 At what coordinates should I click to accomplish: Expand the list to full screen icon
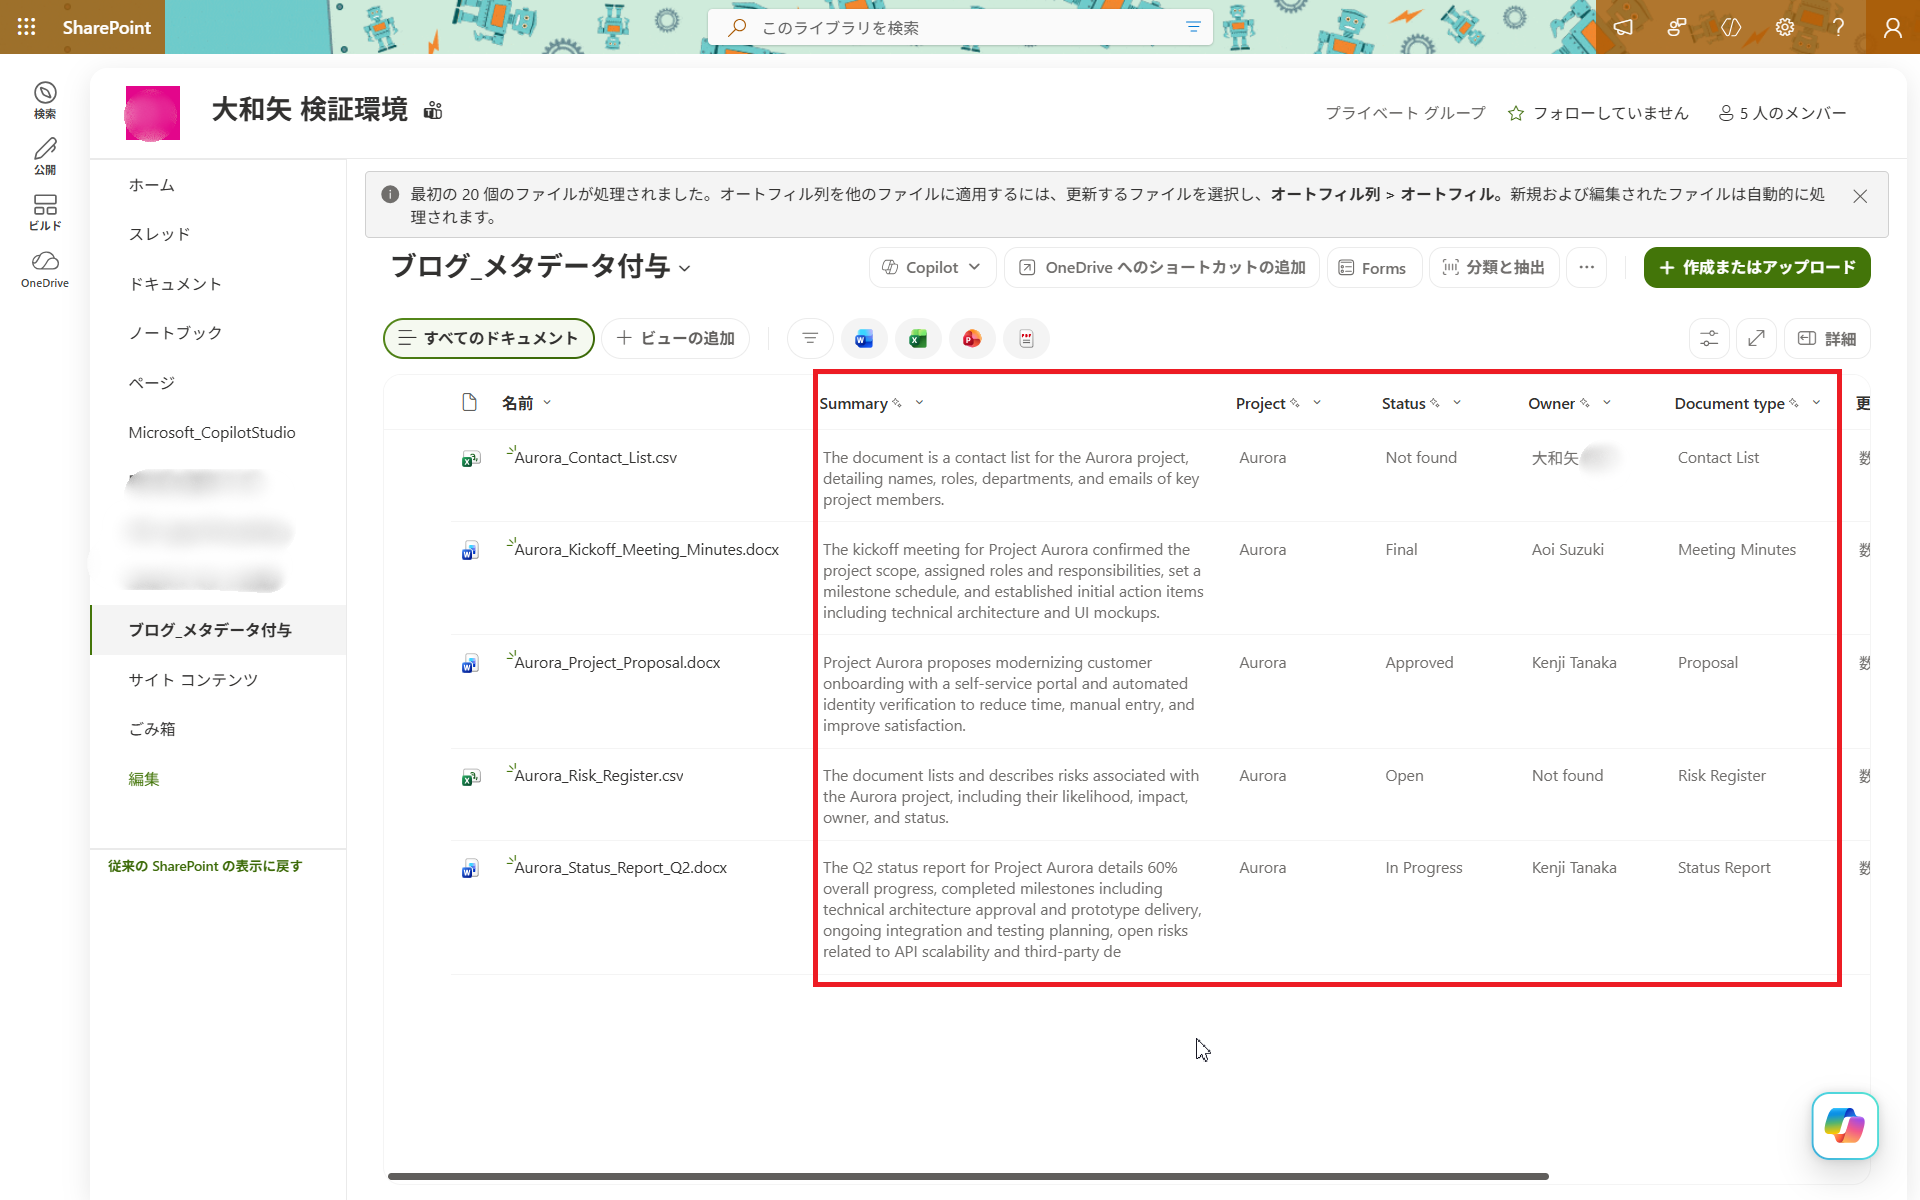(x=1756, y=339)
